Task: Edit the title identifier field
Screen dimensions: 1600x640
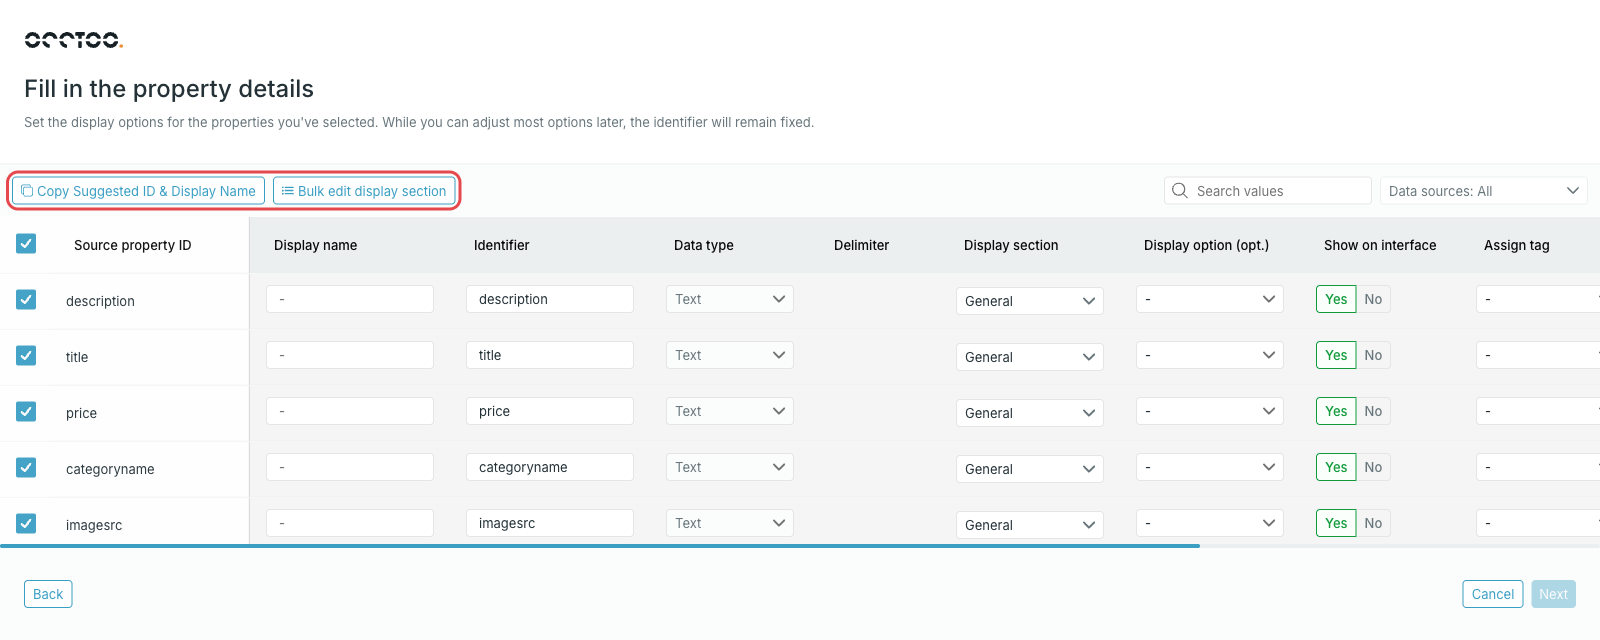Action: [x=550, y=355]
